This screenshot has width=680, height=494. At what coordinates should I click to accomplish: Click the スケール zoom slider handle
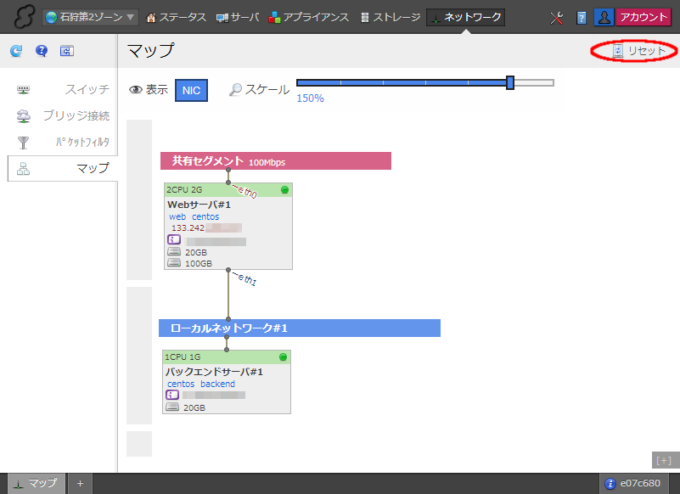pyautogui.click(x=510, y=83)
